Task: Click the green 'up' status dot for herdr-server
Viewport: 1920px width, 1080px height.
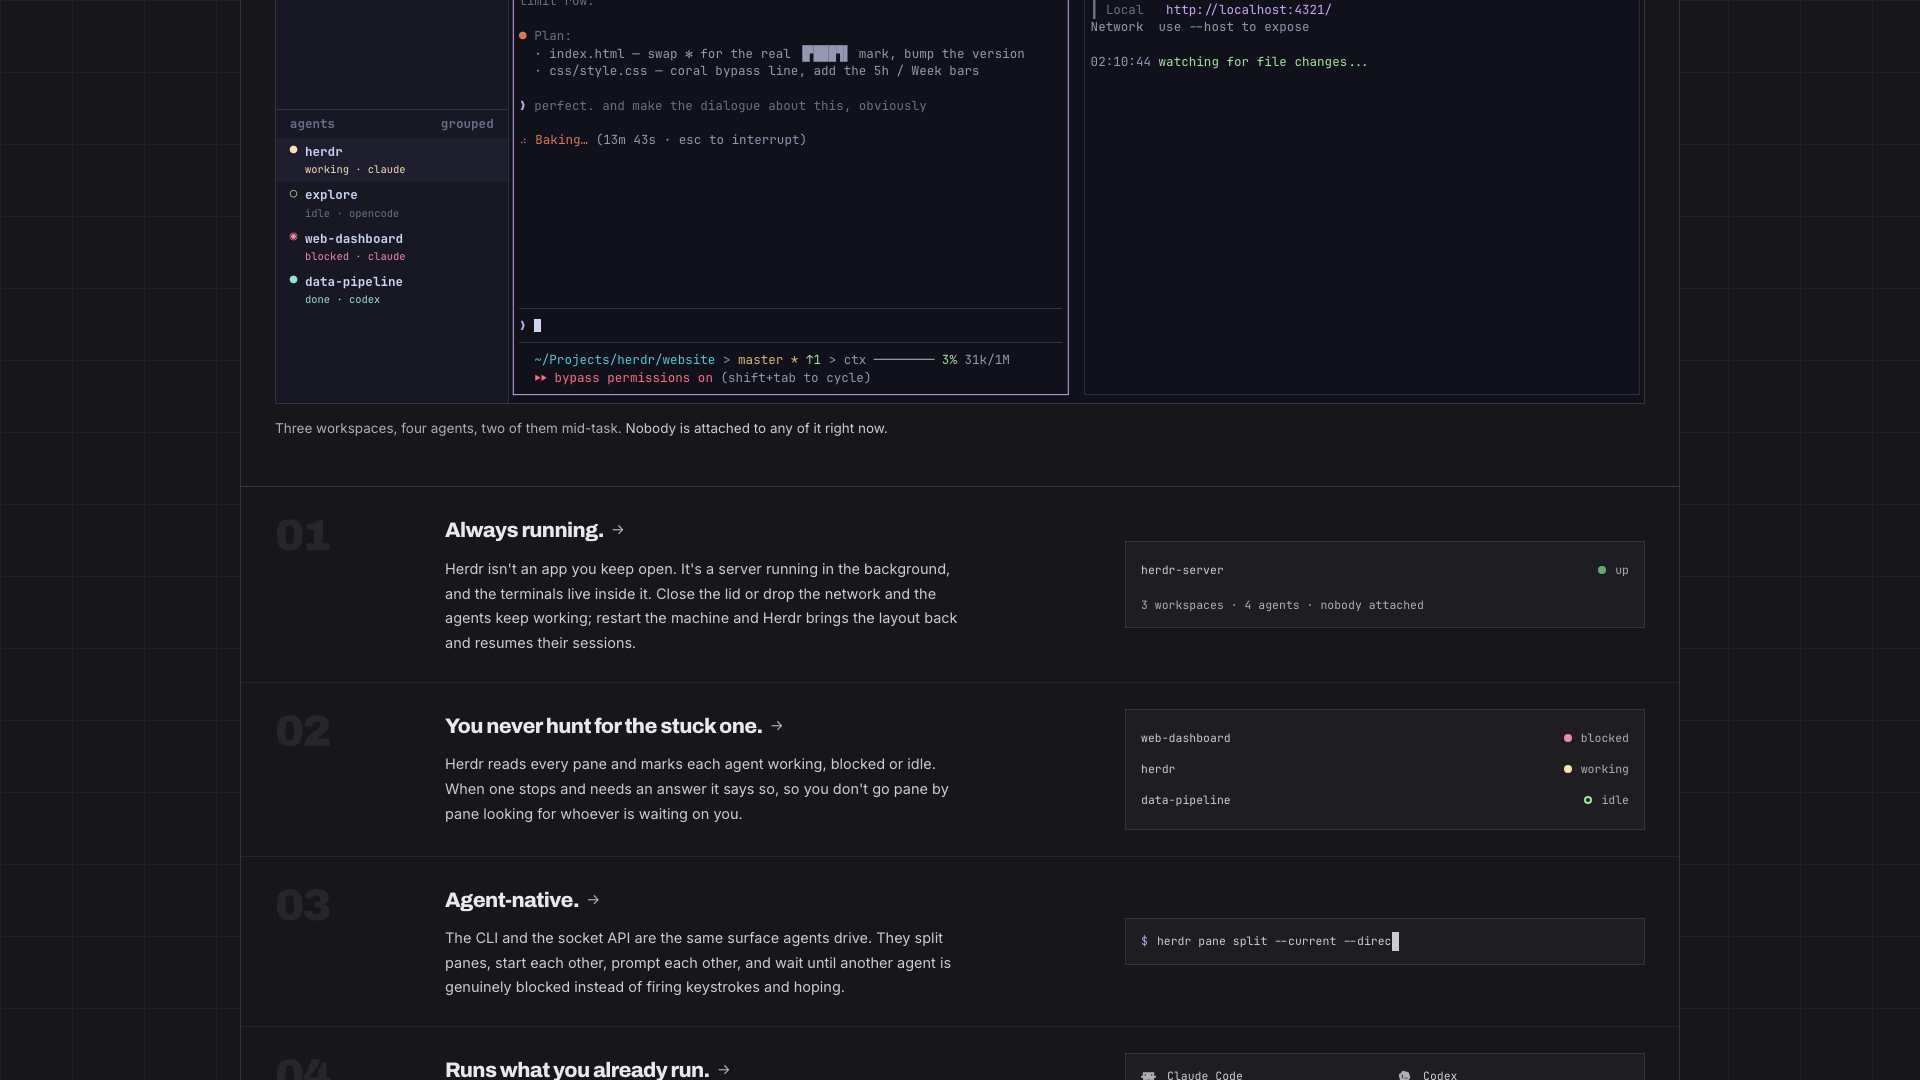Action: [1602, 570]
